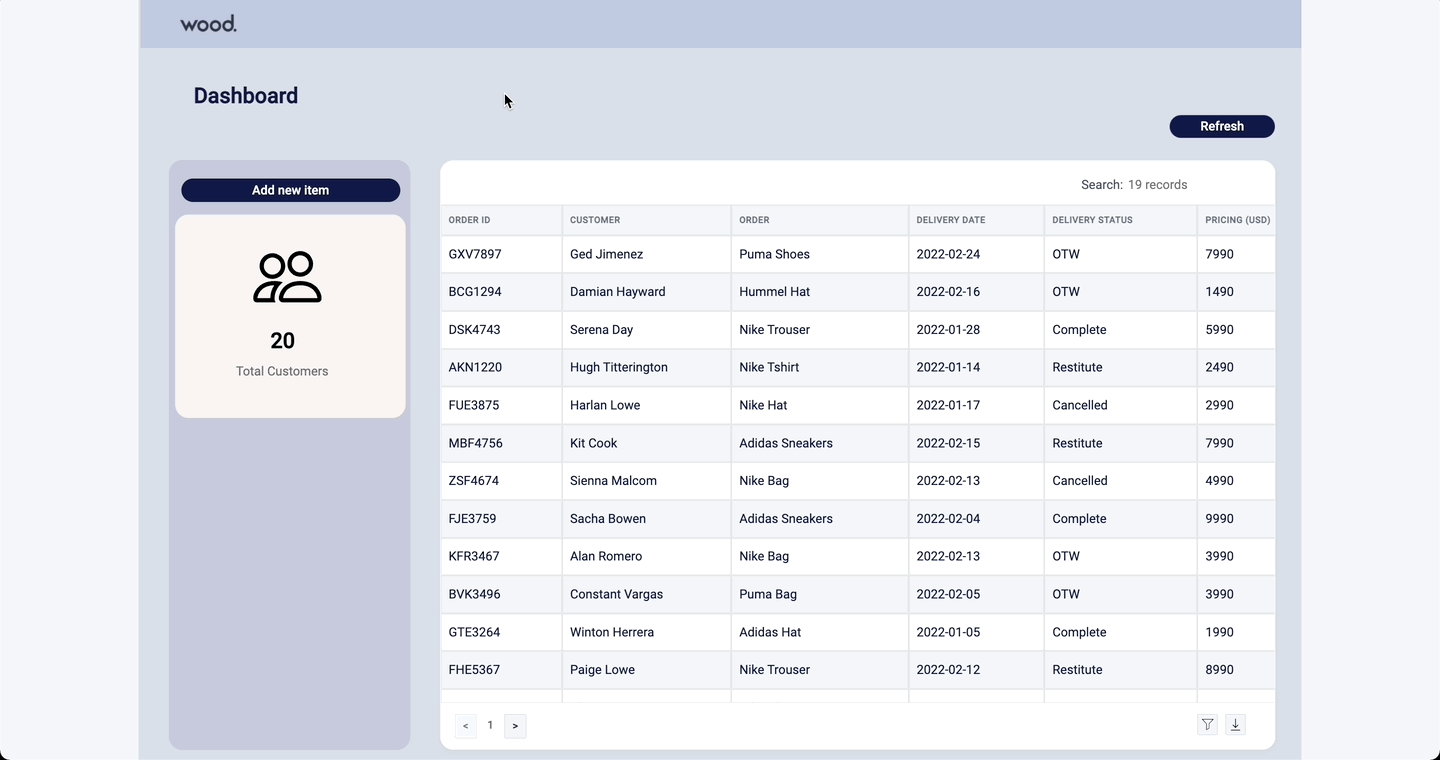Viewport: 1440px width, 760px height.
Task: Click the Total Customers card
Action: pos(290,316)
